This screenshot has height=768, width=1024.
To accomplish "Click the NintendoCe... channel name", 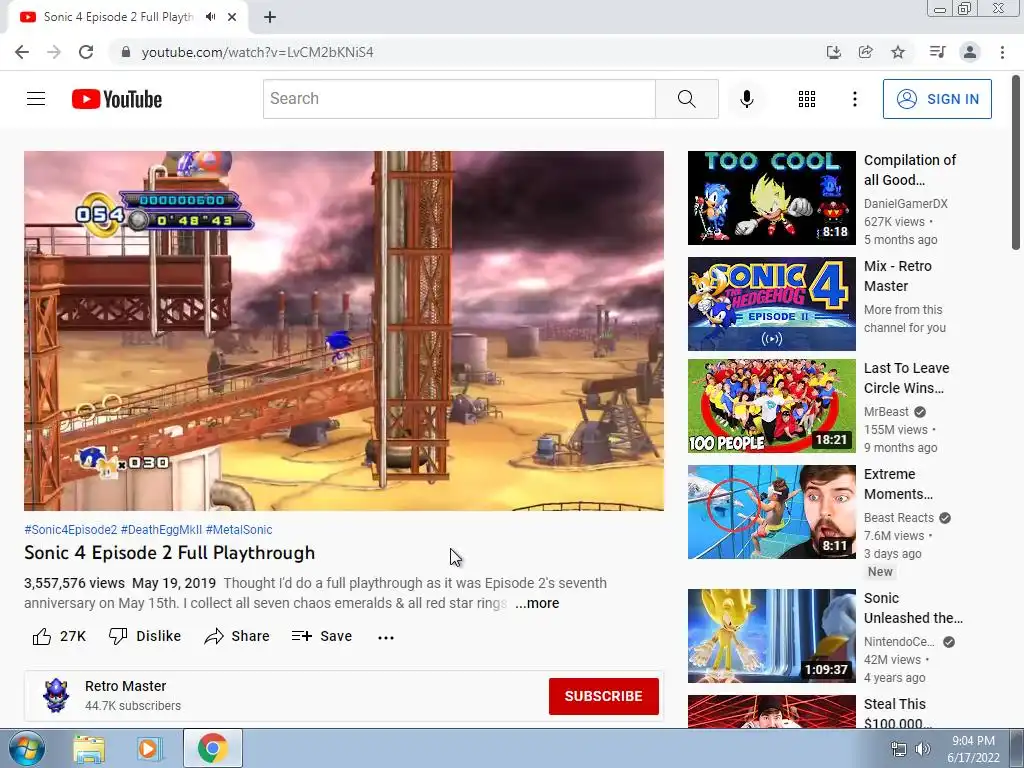I will tap(899, 642).
